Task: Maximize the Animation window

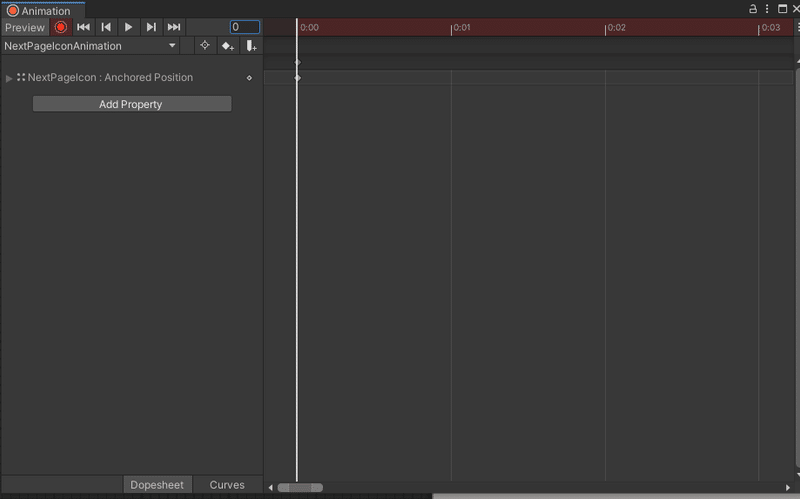Action: (782, 9)
